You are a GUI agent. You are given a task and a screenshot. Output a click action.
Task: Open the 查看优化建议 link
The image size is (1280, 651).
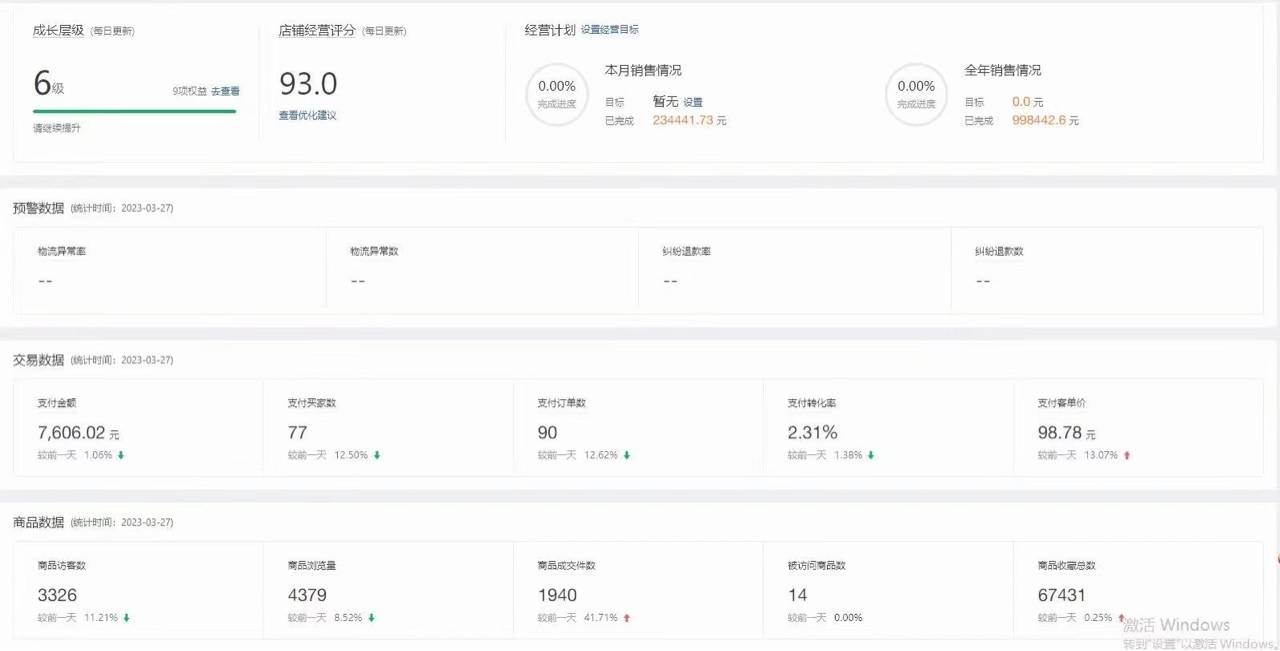[307, 116]
